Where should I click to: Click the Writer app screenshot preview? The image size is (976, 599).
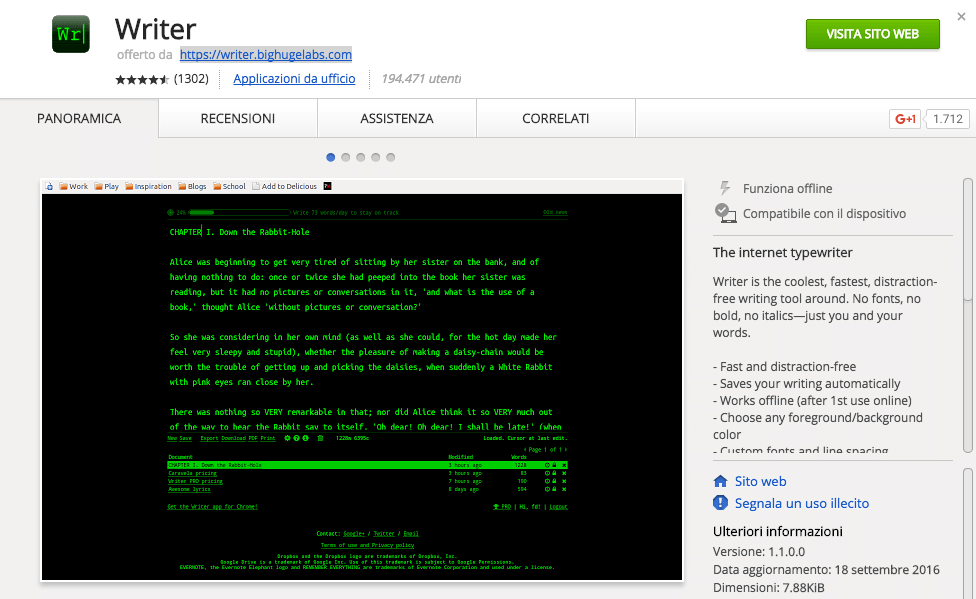click(362, 380)
